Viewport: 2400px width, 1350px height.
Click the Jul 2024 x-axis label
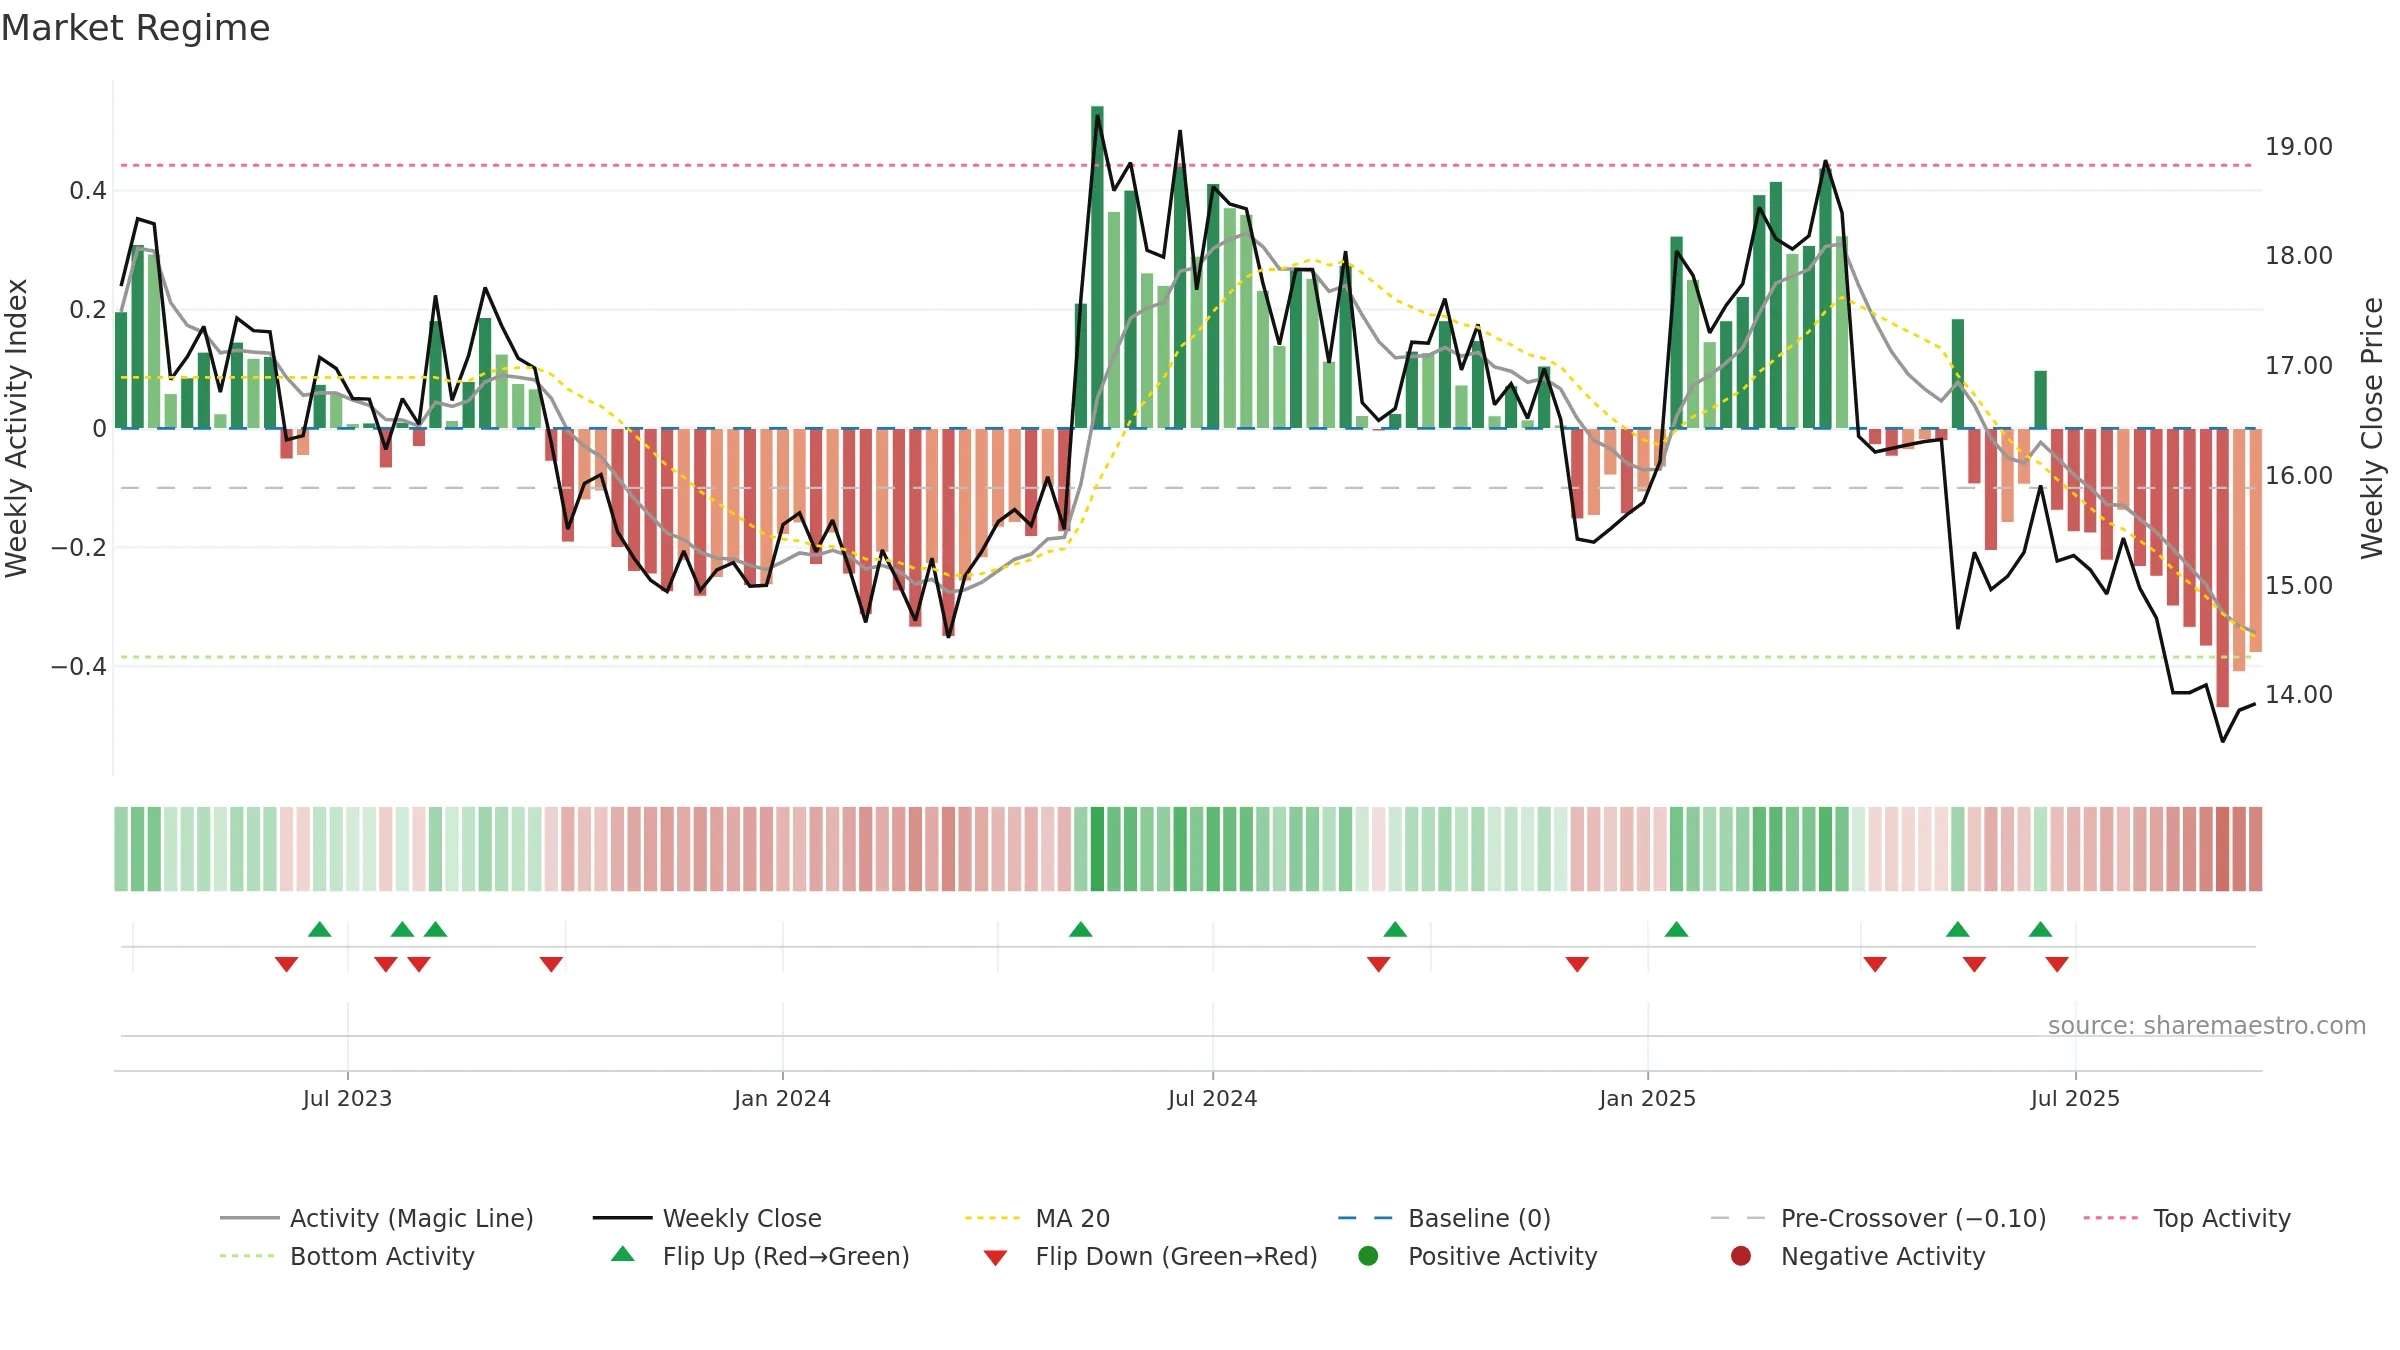(1212, 1098)
